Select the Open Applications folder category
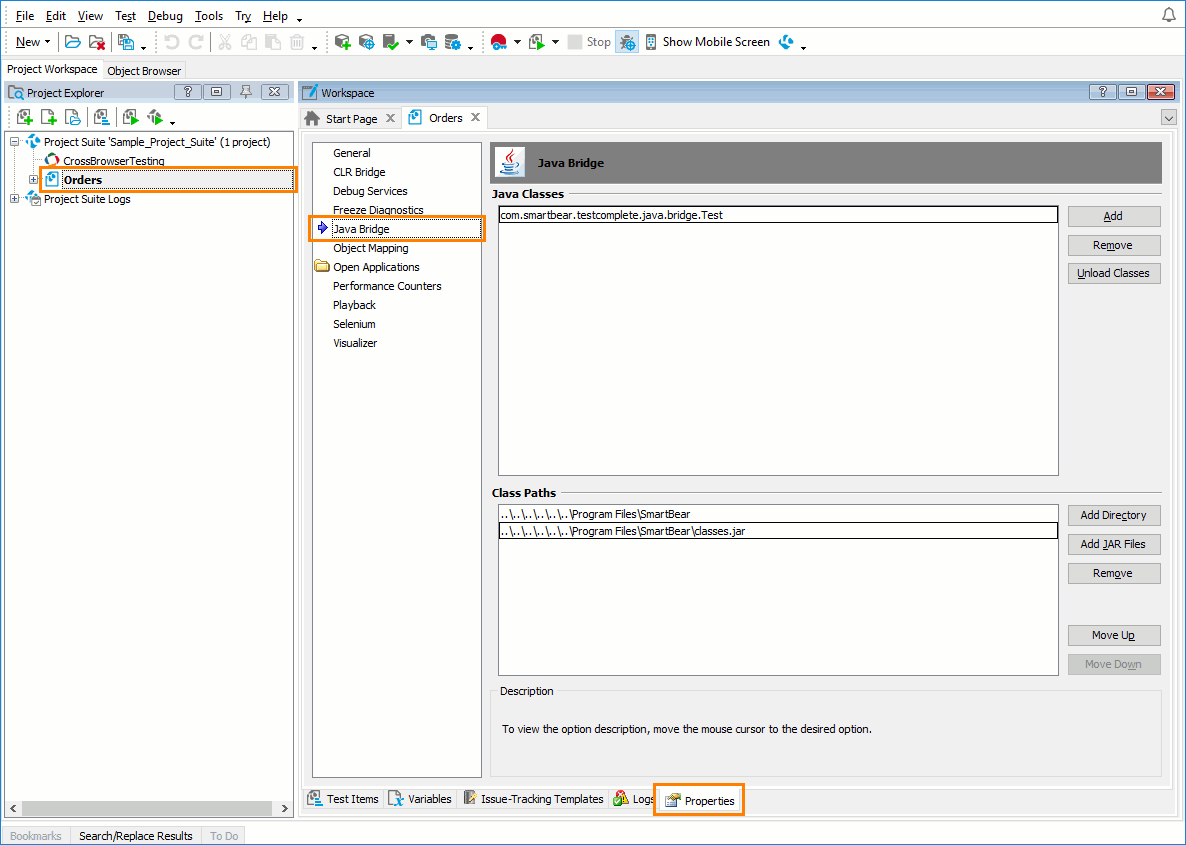1186x845 pixels. coord(376,267)
